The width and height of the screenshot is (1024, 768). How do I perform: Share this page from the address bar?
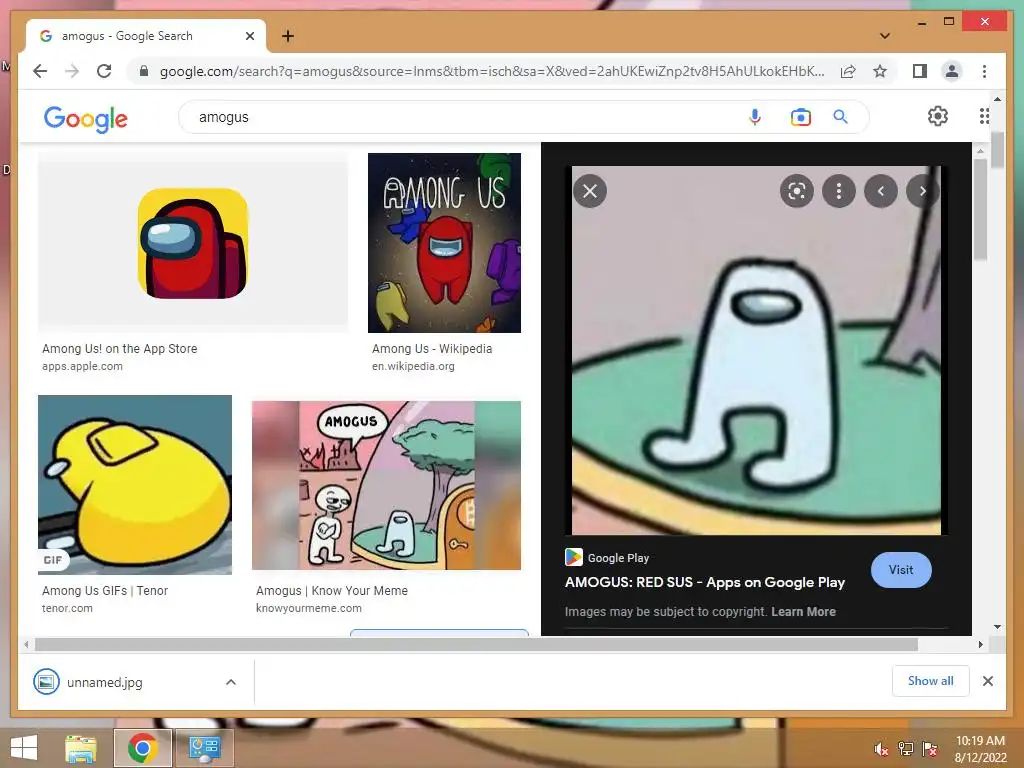pos(848,71)
